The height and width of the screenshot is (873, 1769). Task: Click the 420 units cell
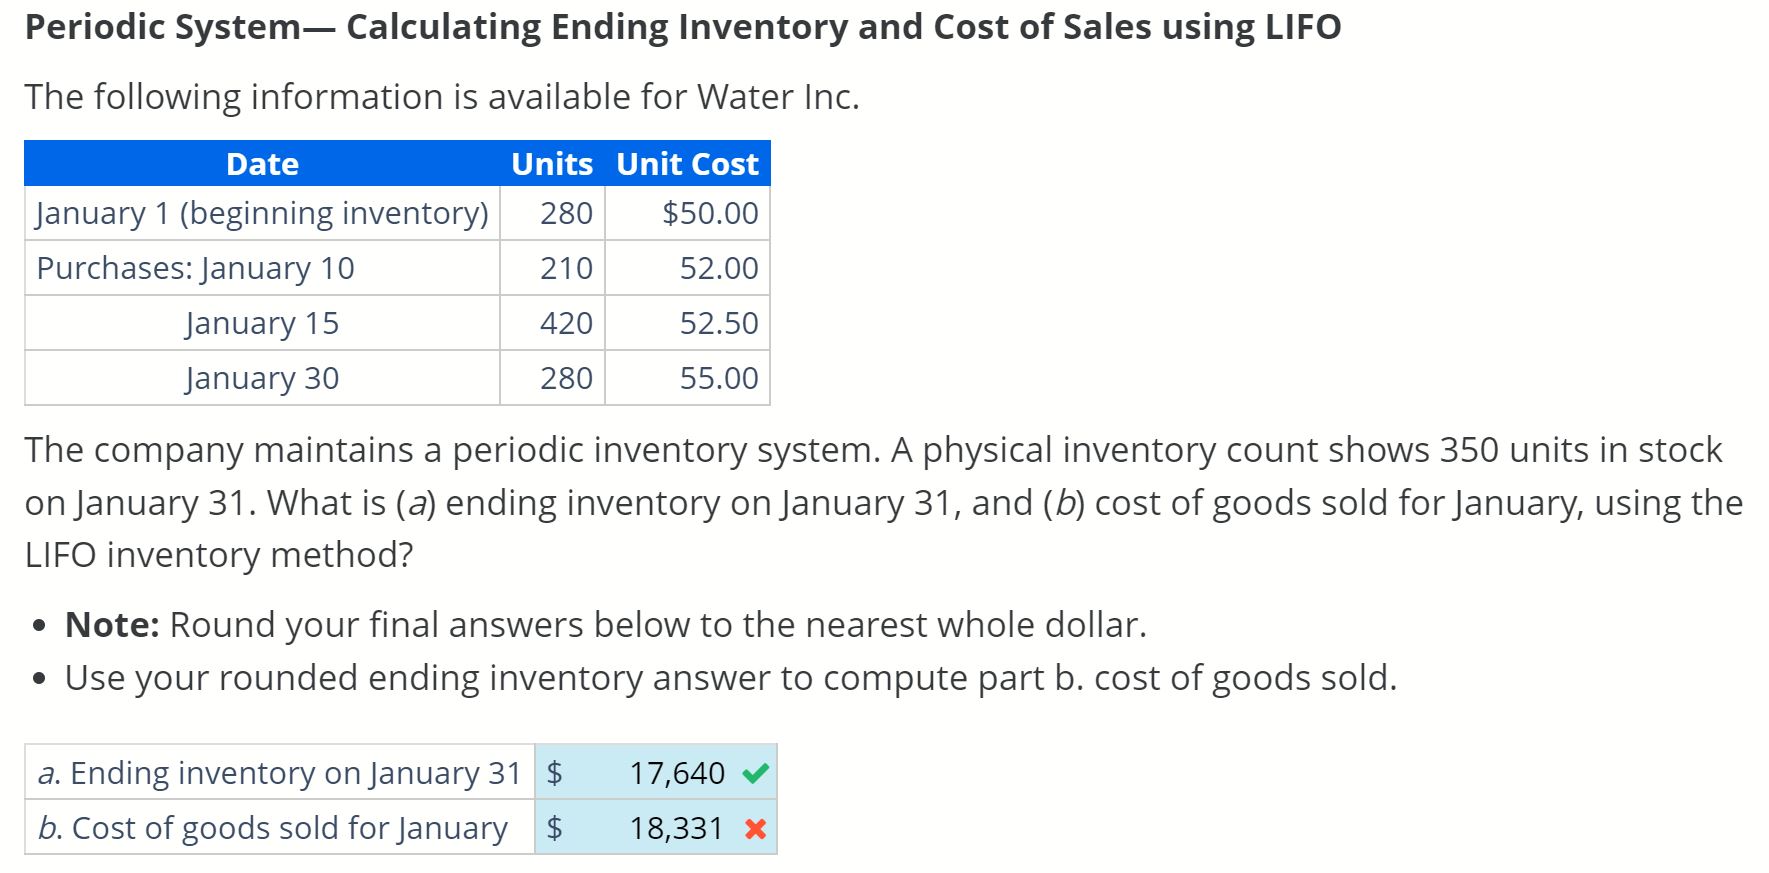(566, 323)
